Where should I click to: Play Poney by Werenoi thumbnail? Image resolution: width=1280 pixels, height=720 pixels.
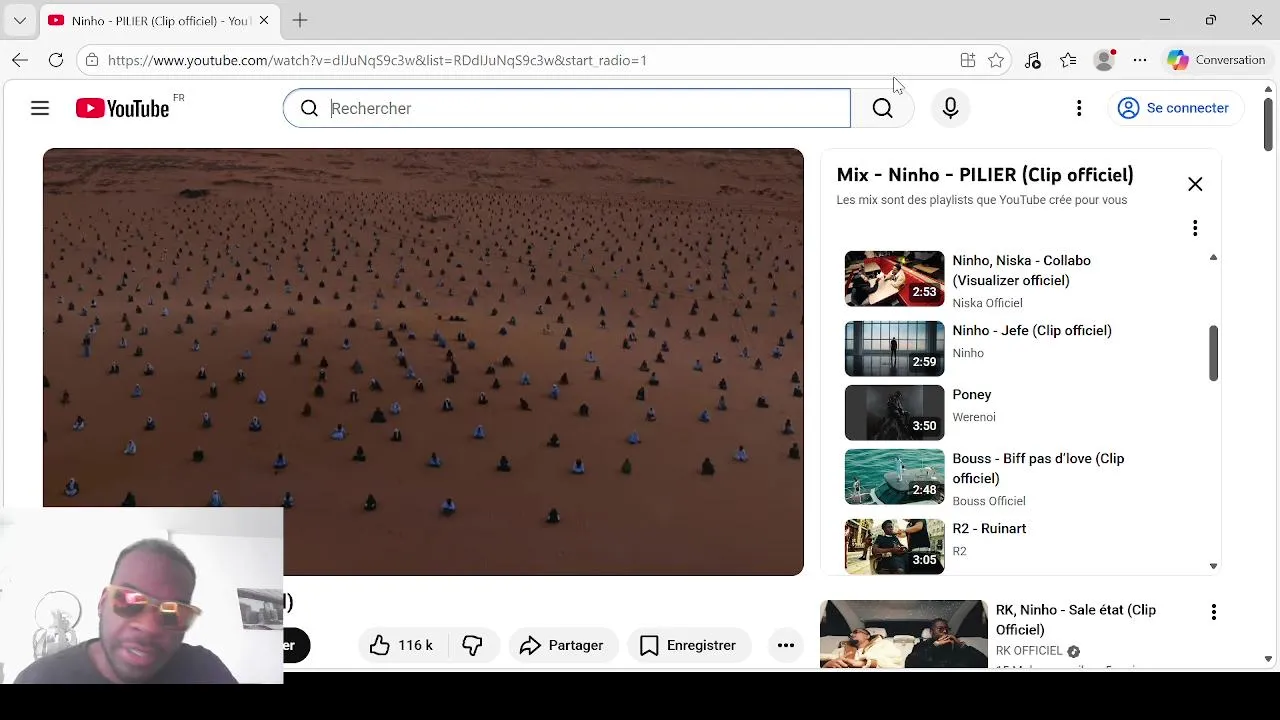894,412
